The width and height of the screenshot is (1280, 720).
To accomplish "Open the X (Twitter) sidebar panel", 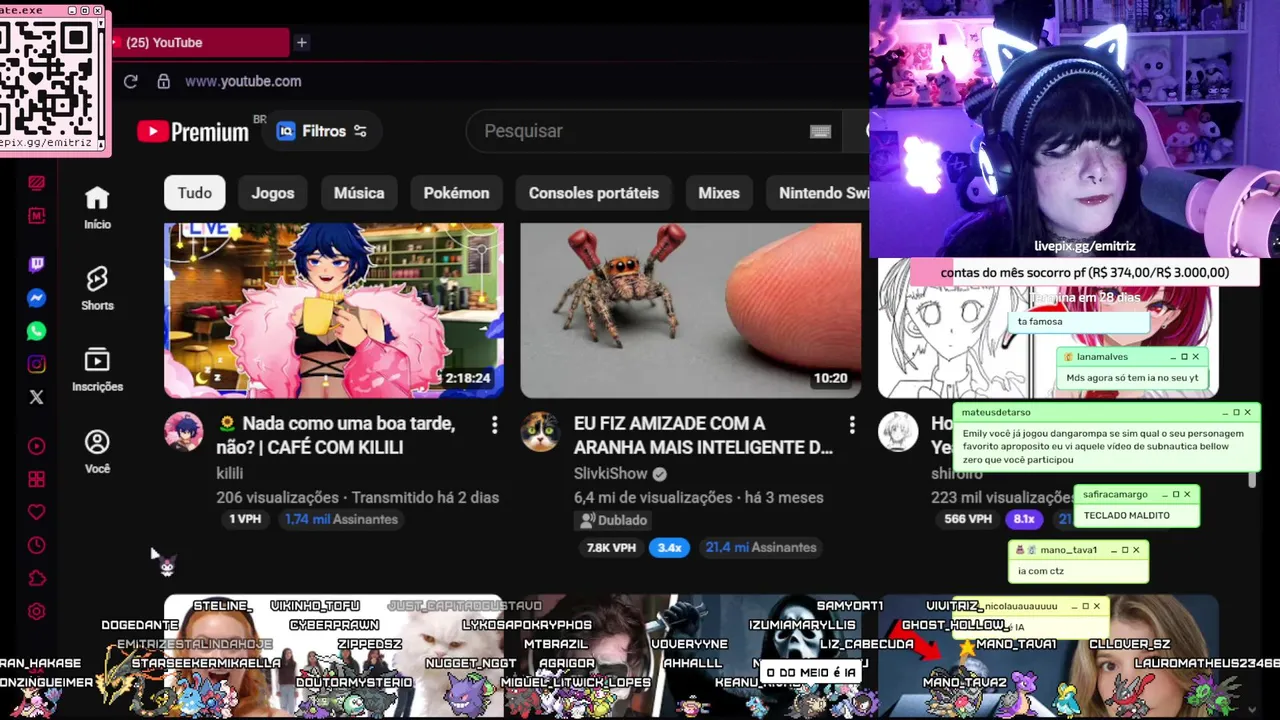I will (x=36, y=397).
